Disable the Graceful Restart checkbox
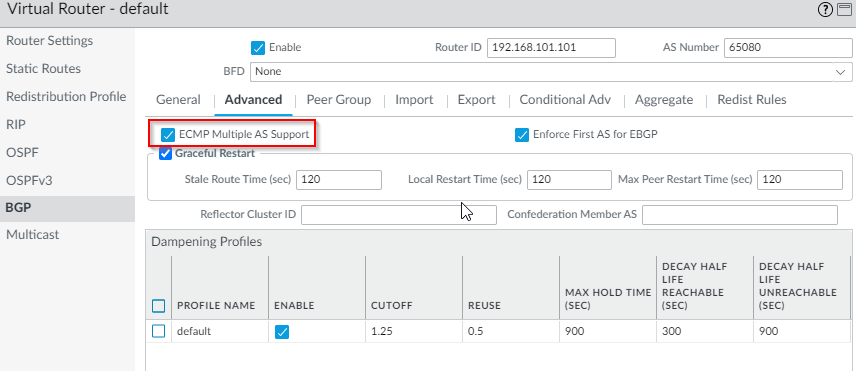The height and width of the screenshot is (371, 856). [165, 154]
